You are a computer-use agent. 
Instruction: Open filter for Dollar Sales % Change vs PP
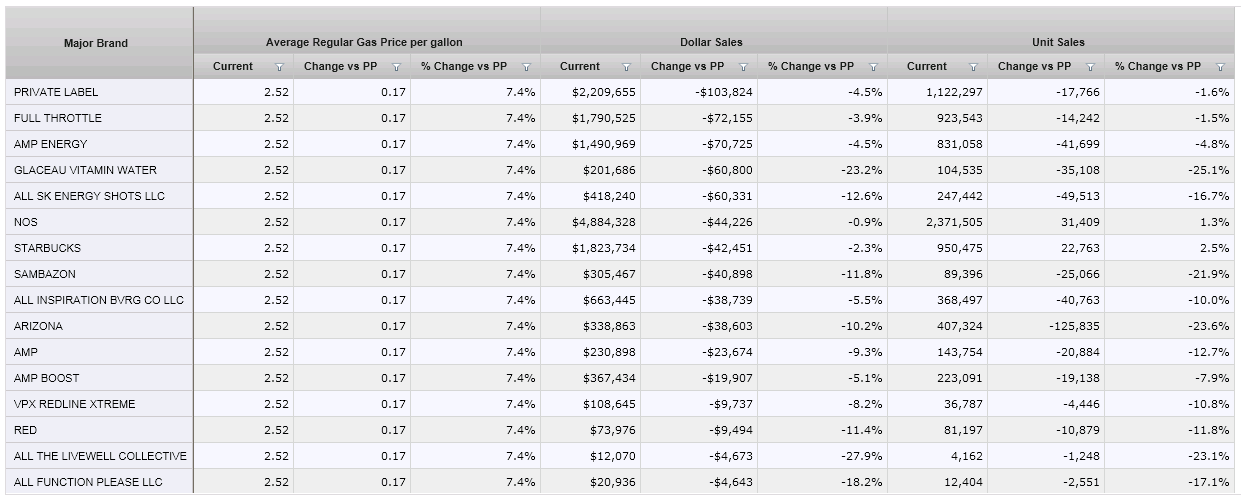point(873,67)
